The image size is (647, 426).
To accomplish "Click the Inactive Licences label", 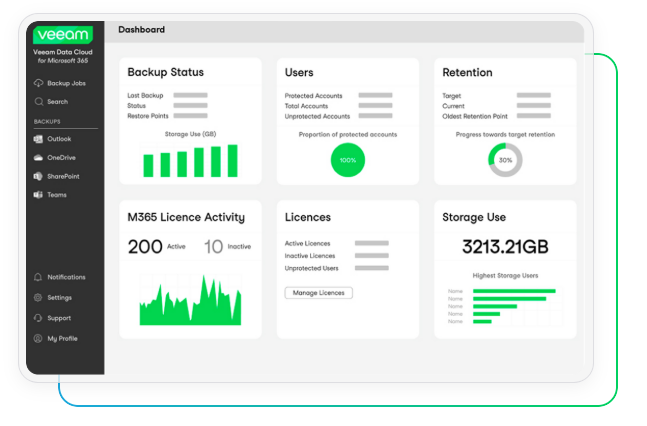I will 310,256.
